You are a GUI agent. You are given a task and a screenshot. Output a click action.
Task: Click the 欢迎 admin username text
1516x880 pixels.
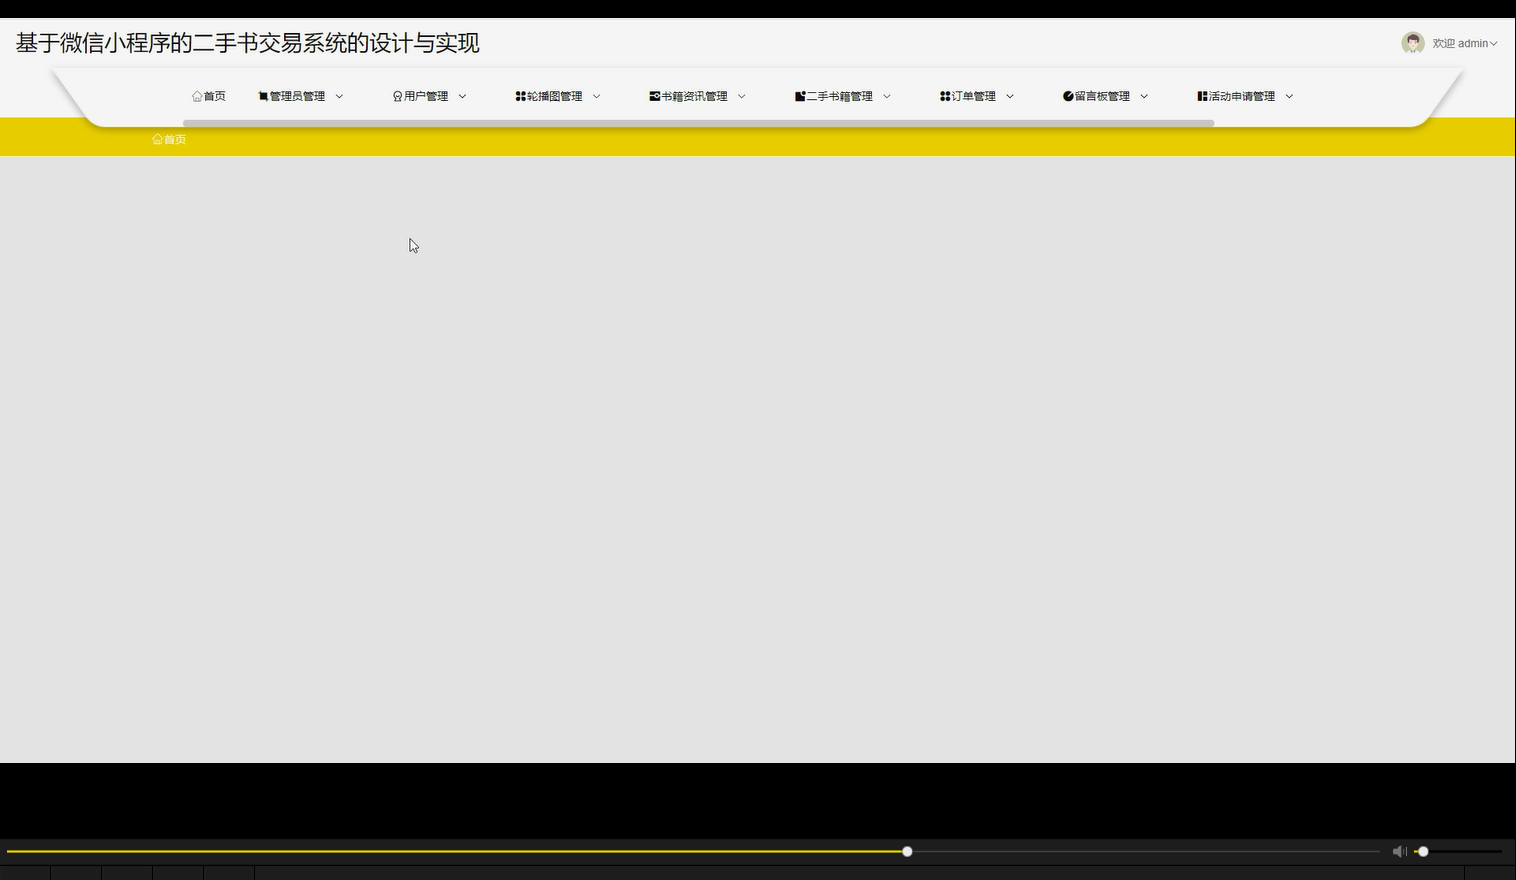pyautogui.click(x=1460, y=44)
